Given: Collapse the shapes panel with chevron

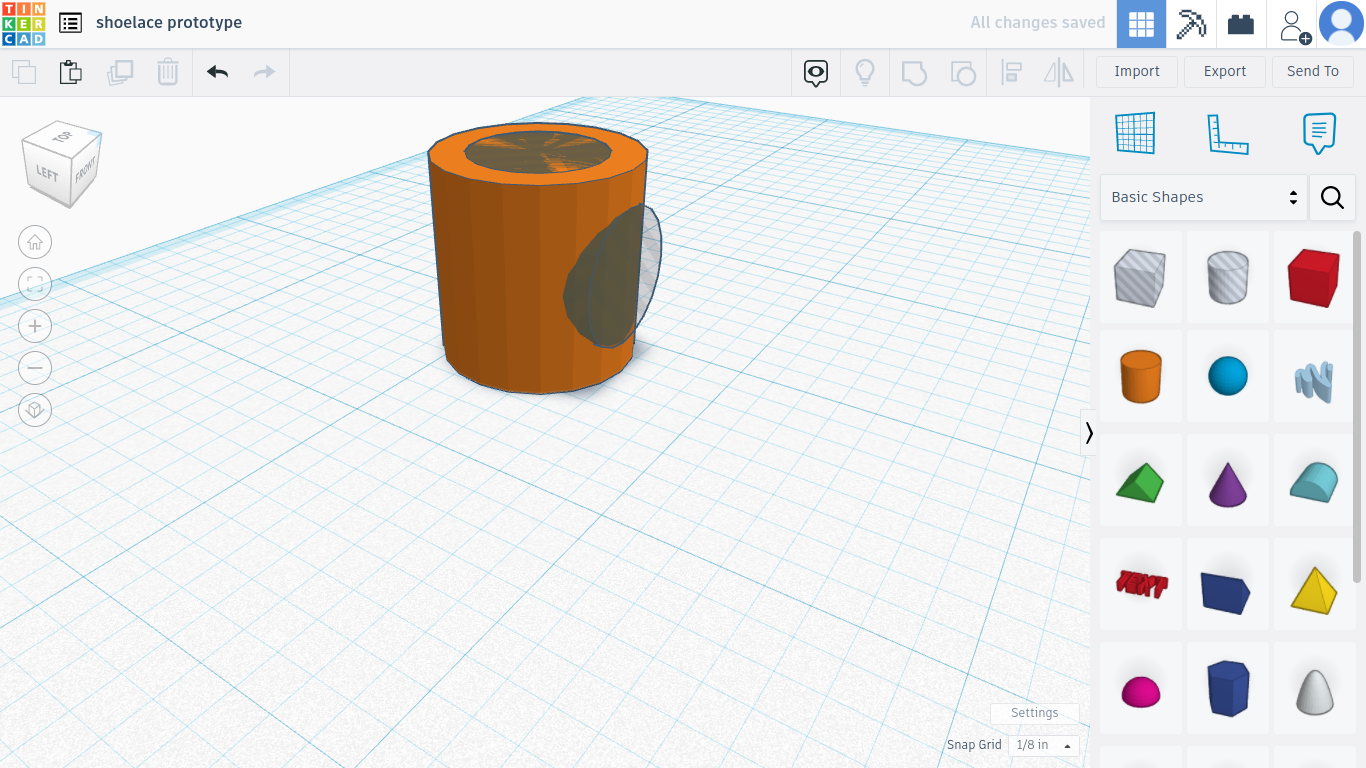Looking at the screenshot, I should [x=1089, y=433].
